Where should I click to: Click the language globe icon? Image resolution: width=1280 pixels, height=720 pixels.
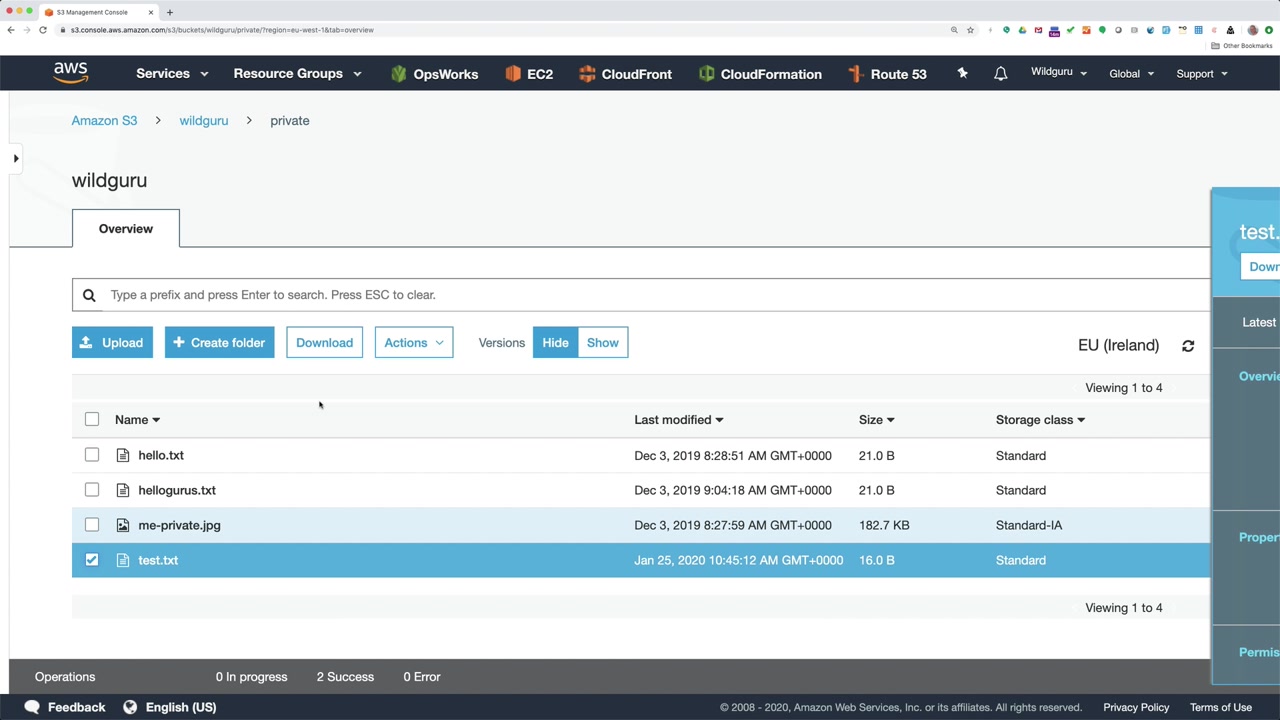130,707
